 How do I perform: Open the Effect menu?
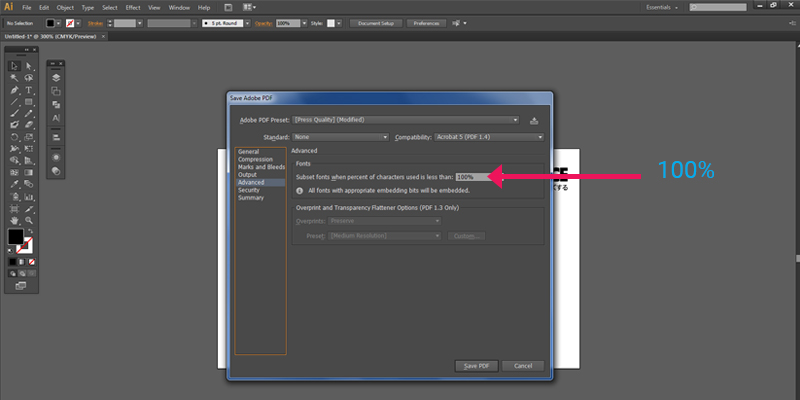(x=133, y=8)
